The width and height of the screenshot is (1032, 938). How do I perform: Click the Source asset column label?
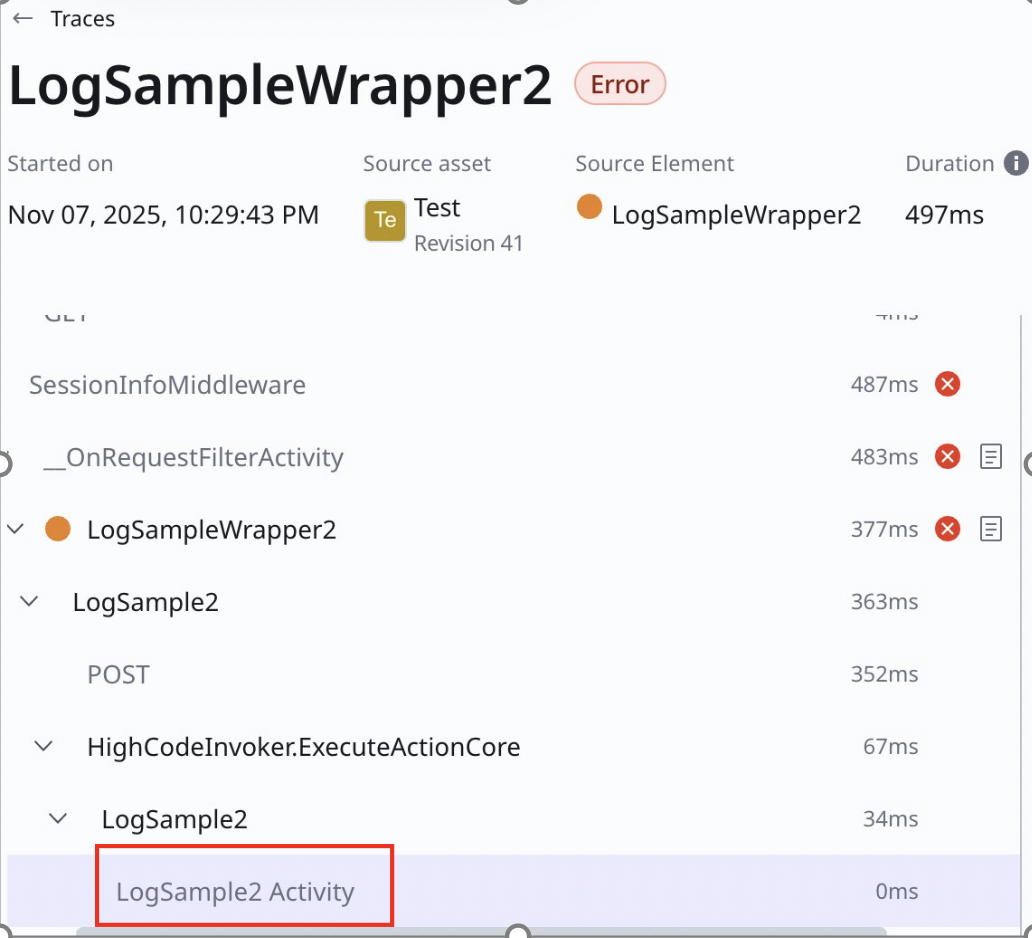pos(427,163)
